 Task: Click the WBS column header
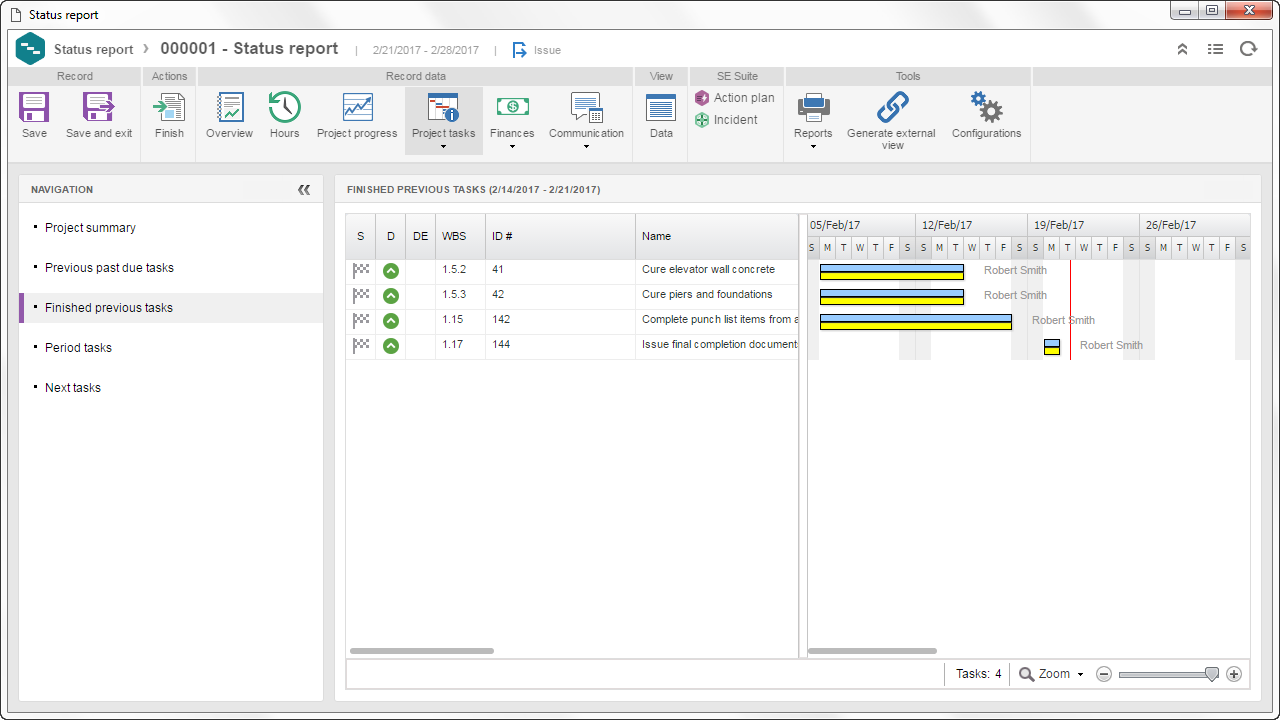[460, 237]
